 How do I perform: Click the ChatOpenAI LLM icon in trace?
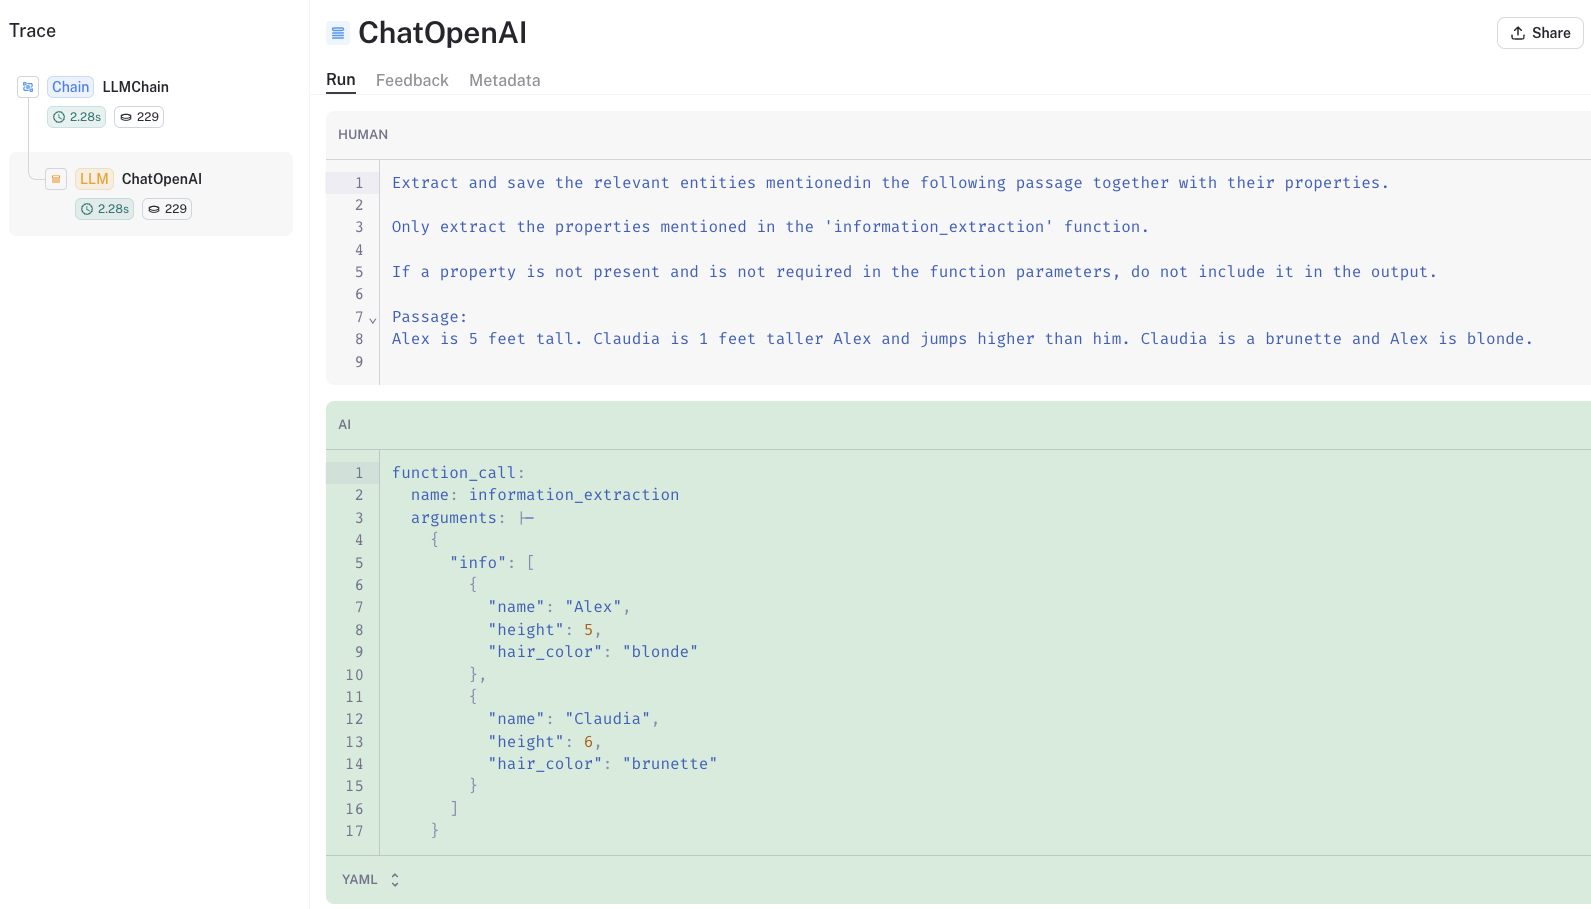pyautogui.click(x=56, y=179)
